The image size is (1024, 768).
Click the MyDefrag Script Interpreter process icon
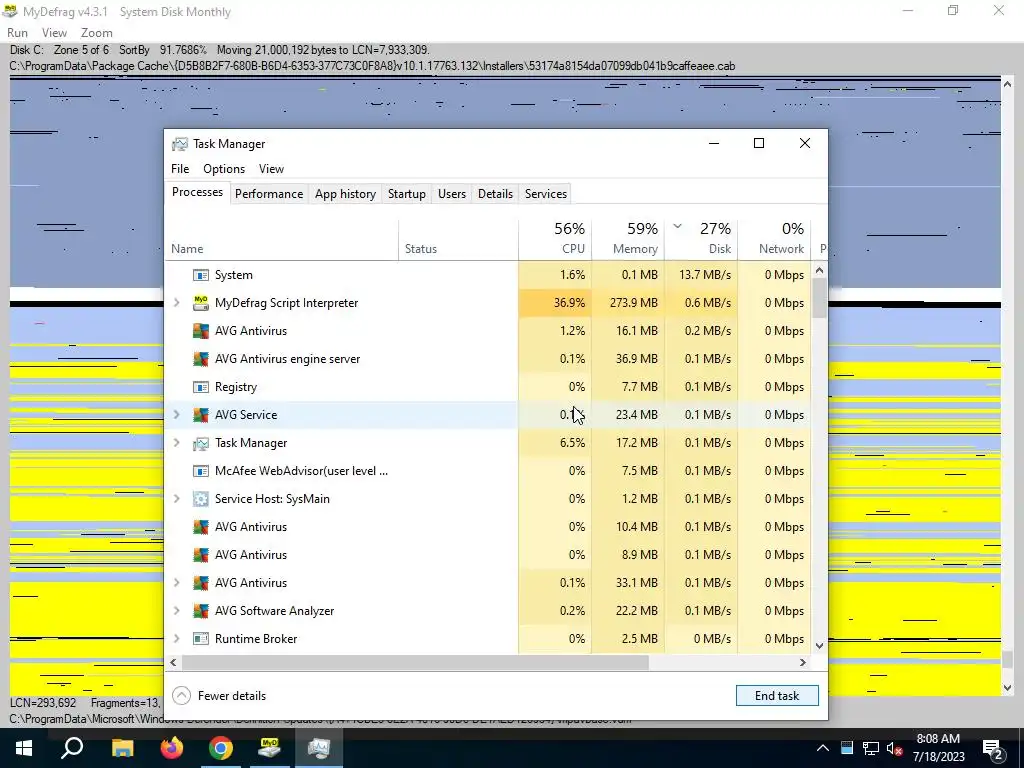[200, 303]
